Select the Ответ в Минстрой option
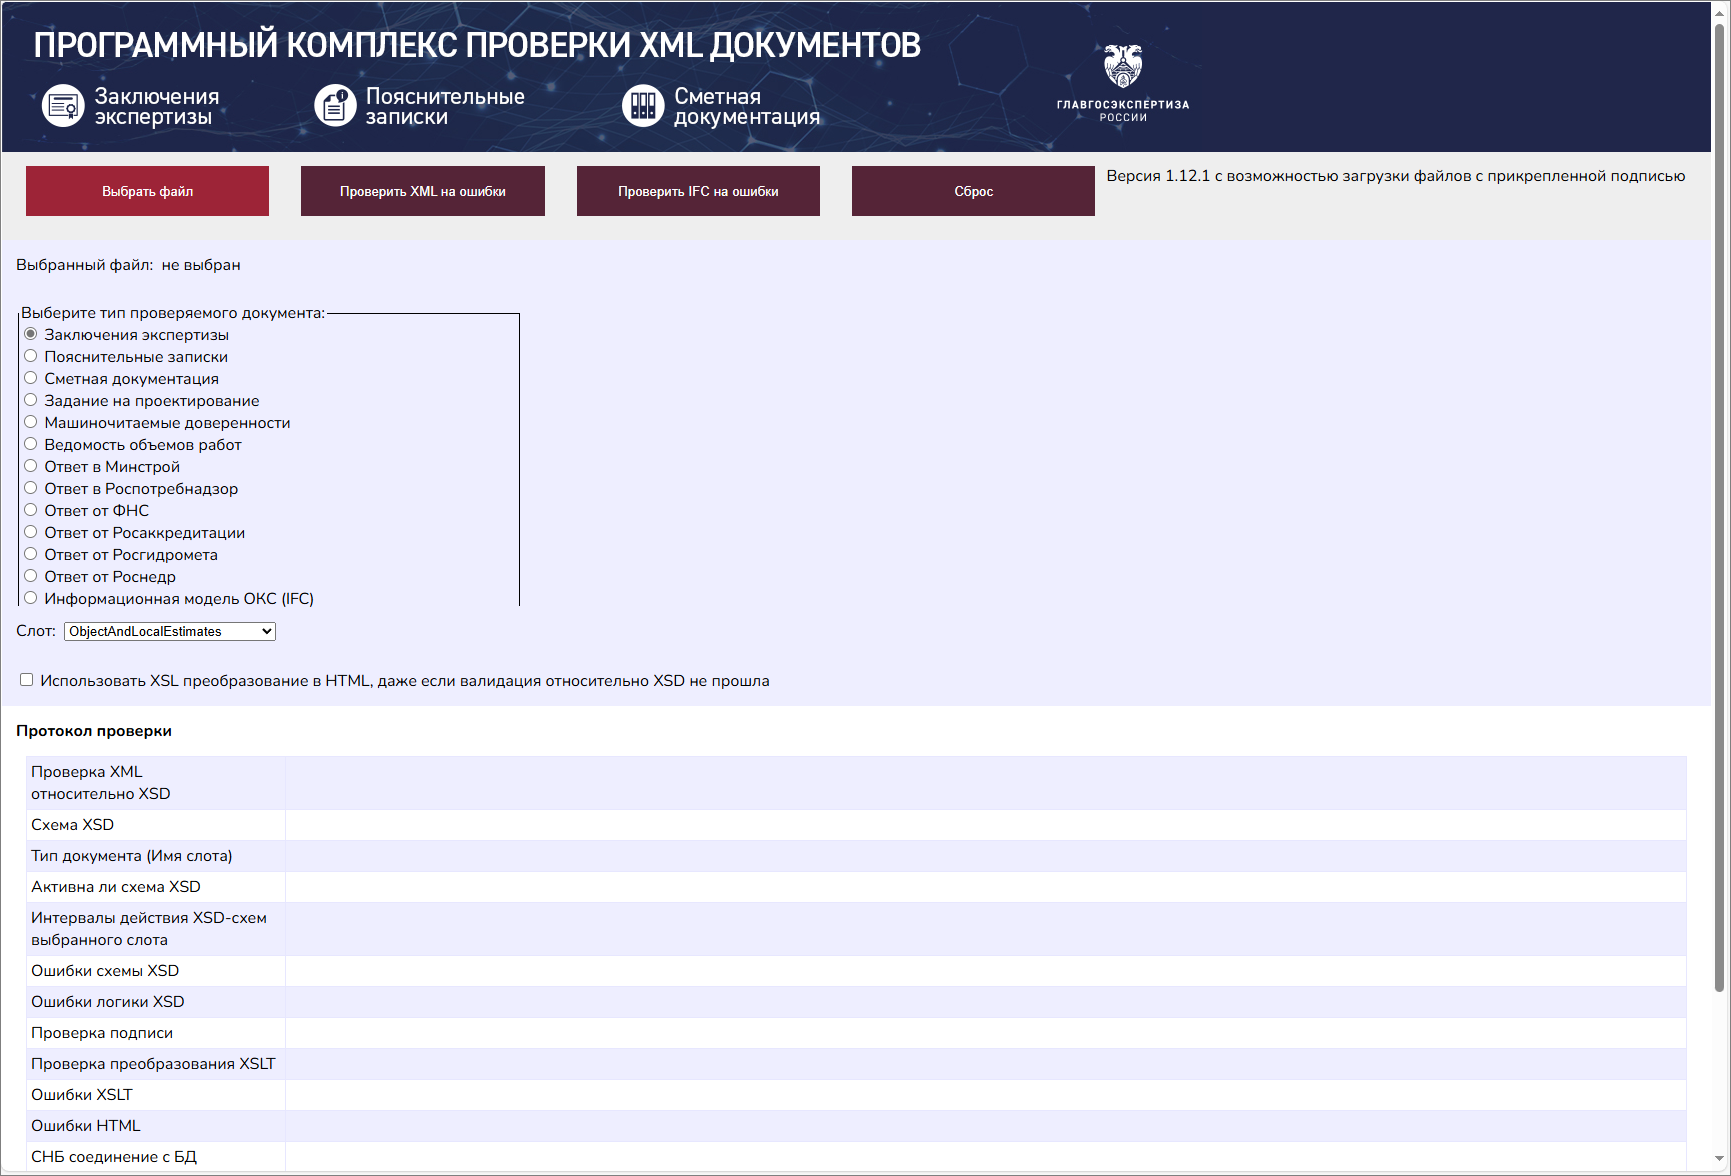Screen dimensions: 1731x1176 (x=30, y=466)
